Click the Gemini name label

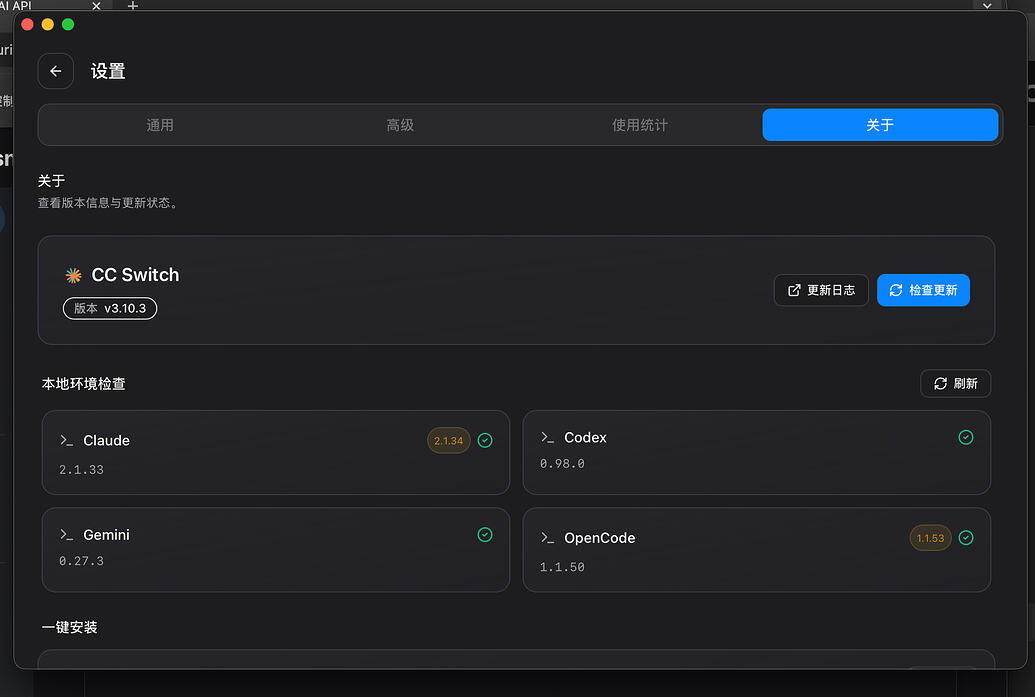(106, 535)
